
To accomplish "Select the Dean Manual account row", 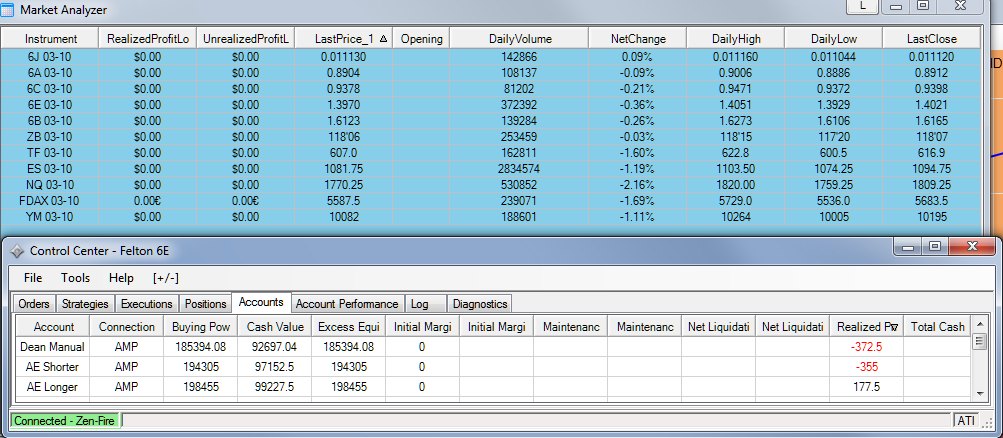I will [x=52, y=347].
